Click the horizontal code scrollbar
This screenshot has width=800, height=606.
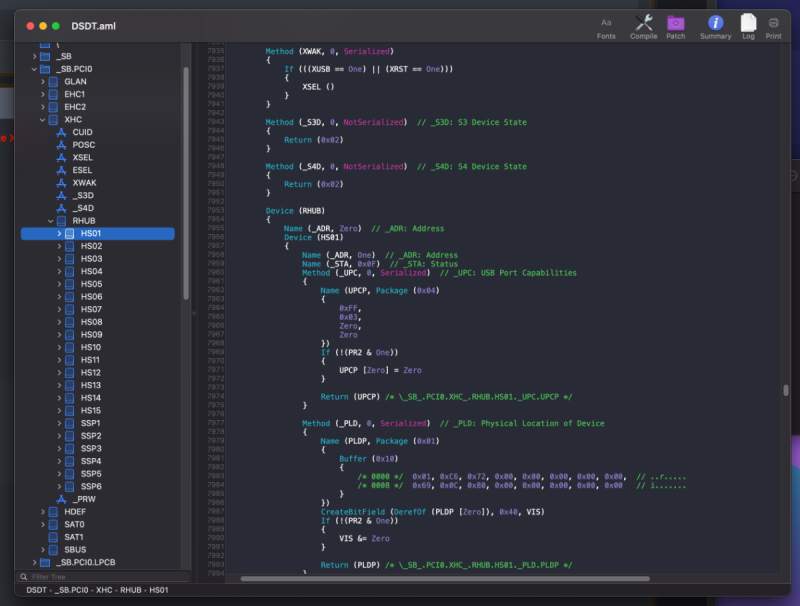pyautogui.click(x=445, y=578)
